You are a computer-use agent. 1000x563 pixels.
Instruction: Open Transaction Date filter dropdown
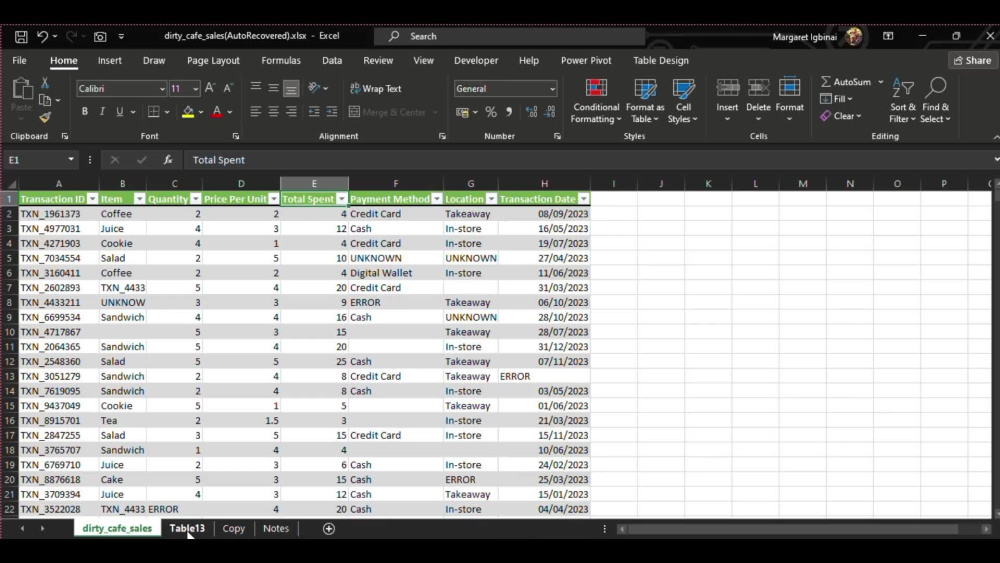pyautogui.click(x=584, y=199)
